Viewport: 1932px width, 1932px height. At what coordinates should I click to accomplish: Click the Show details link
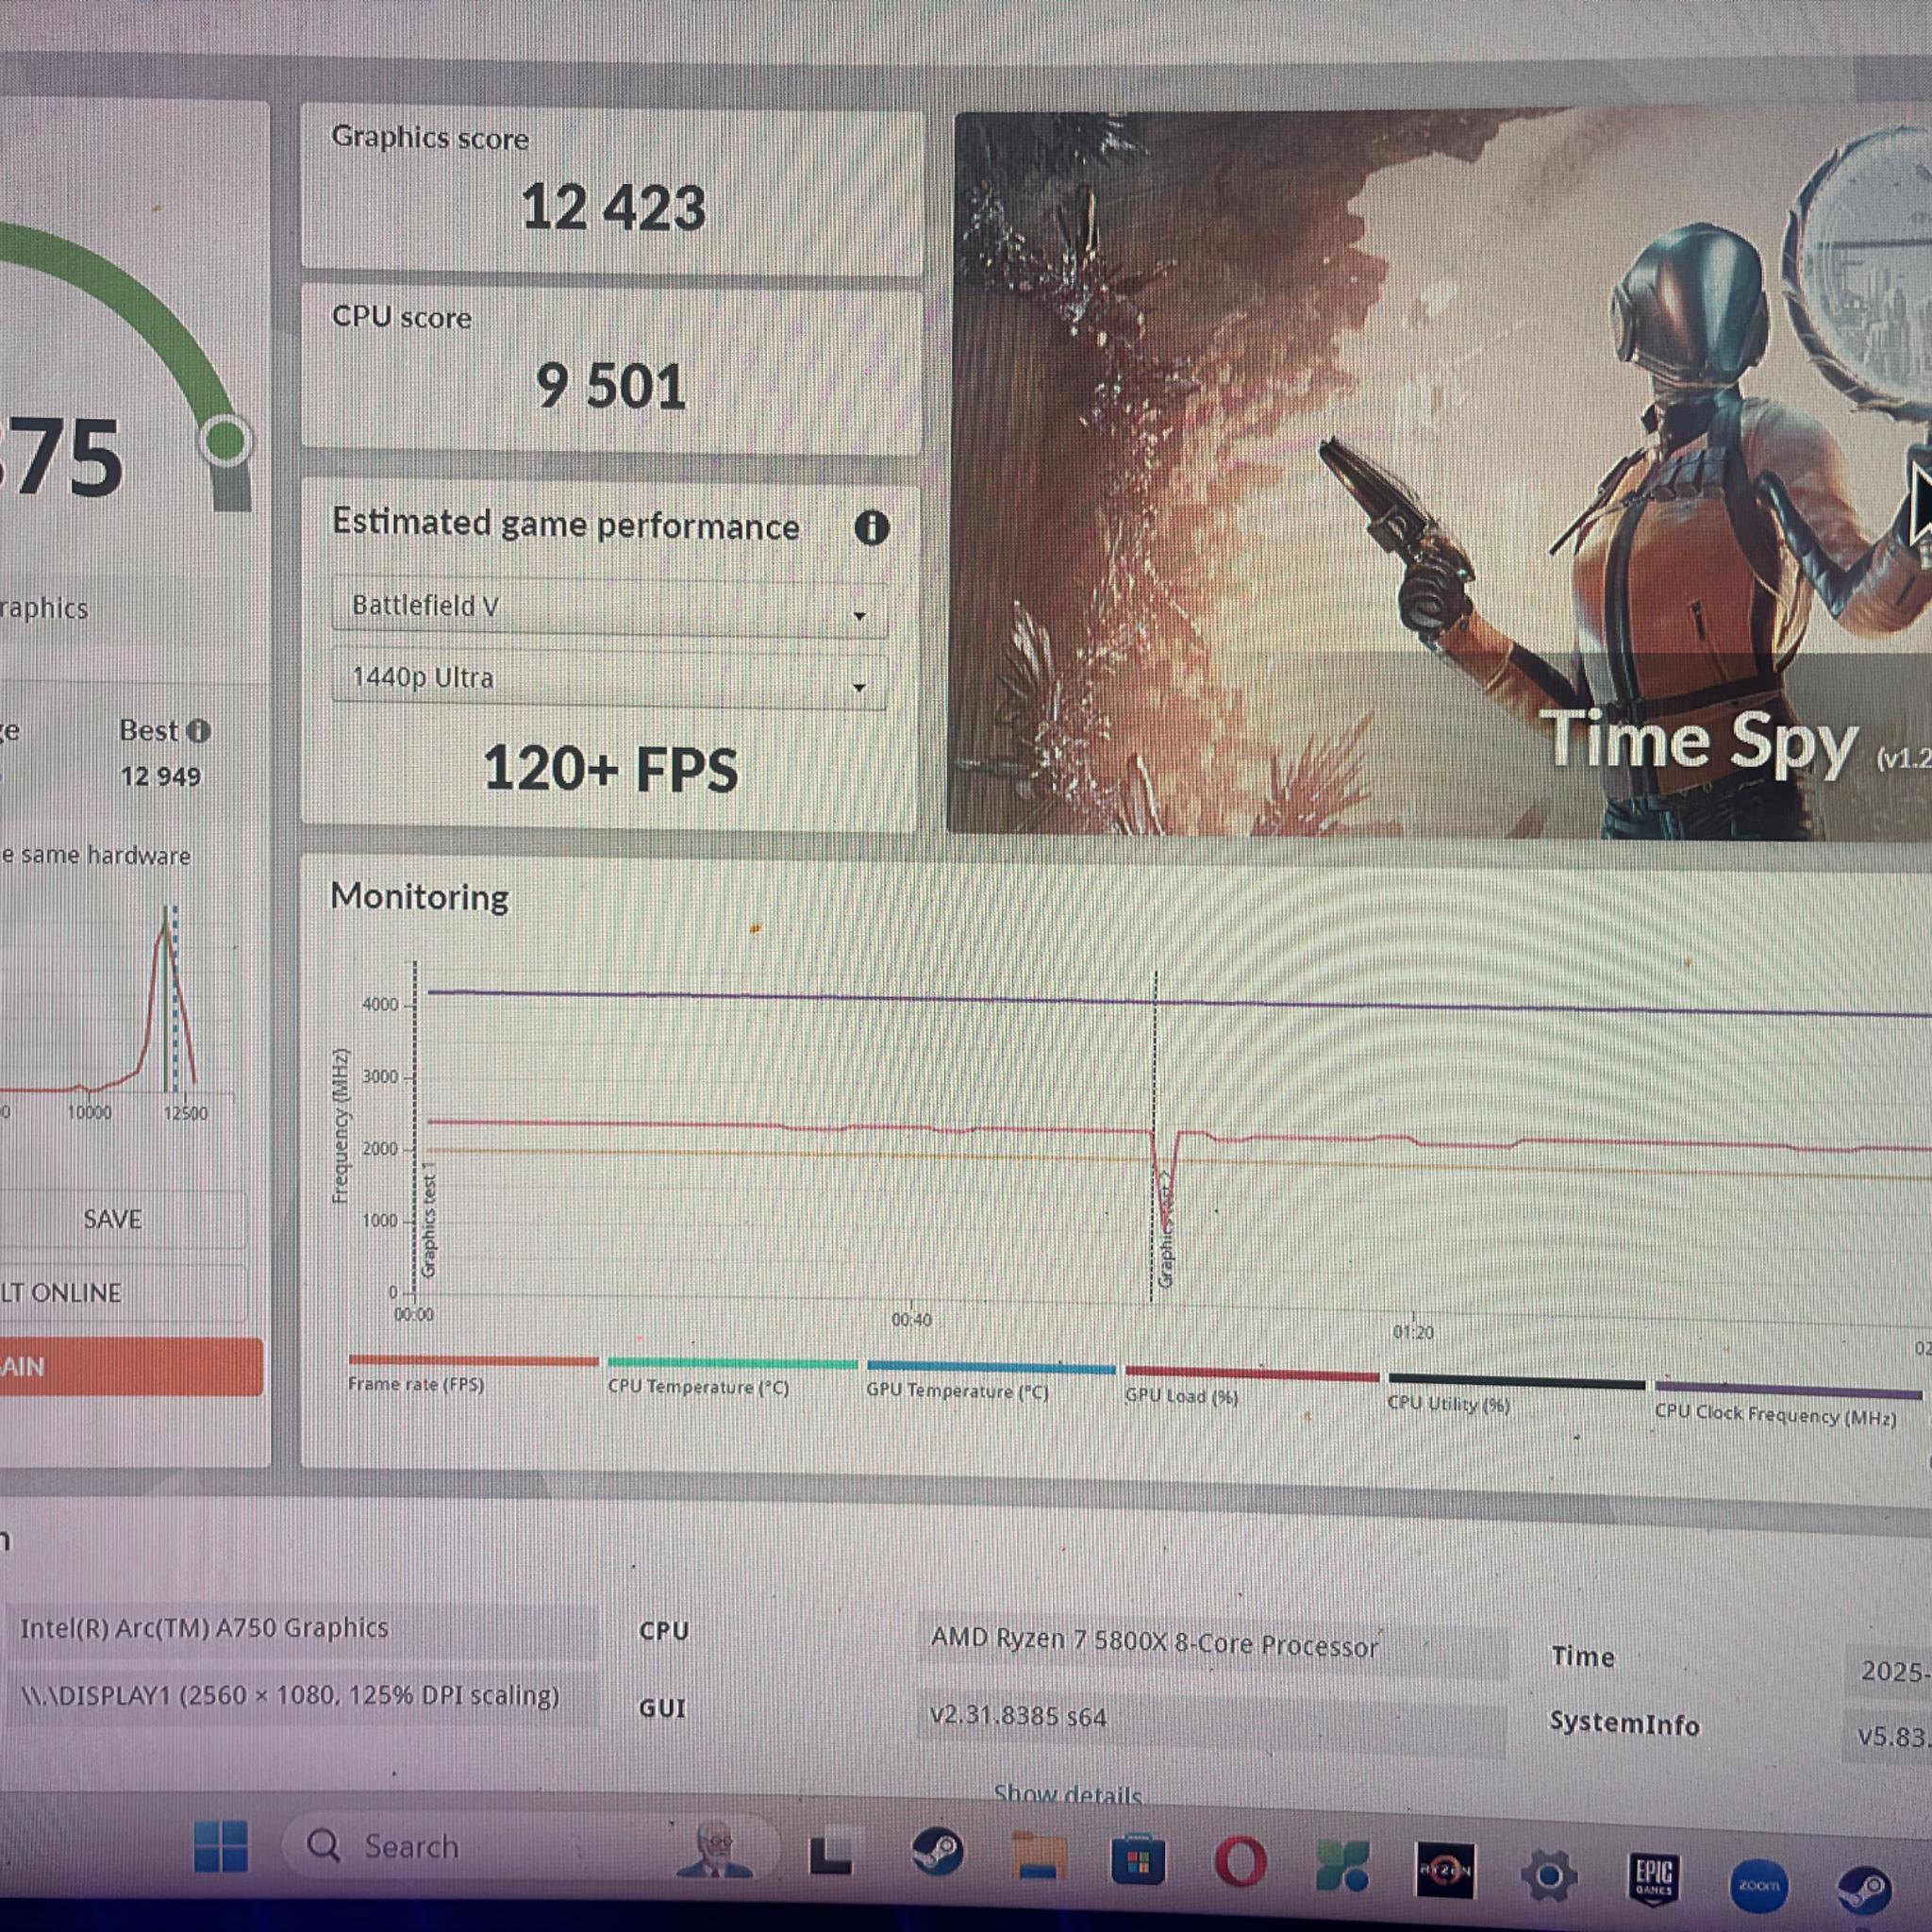pyautogui.click(x=1067, y=1796)
